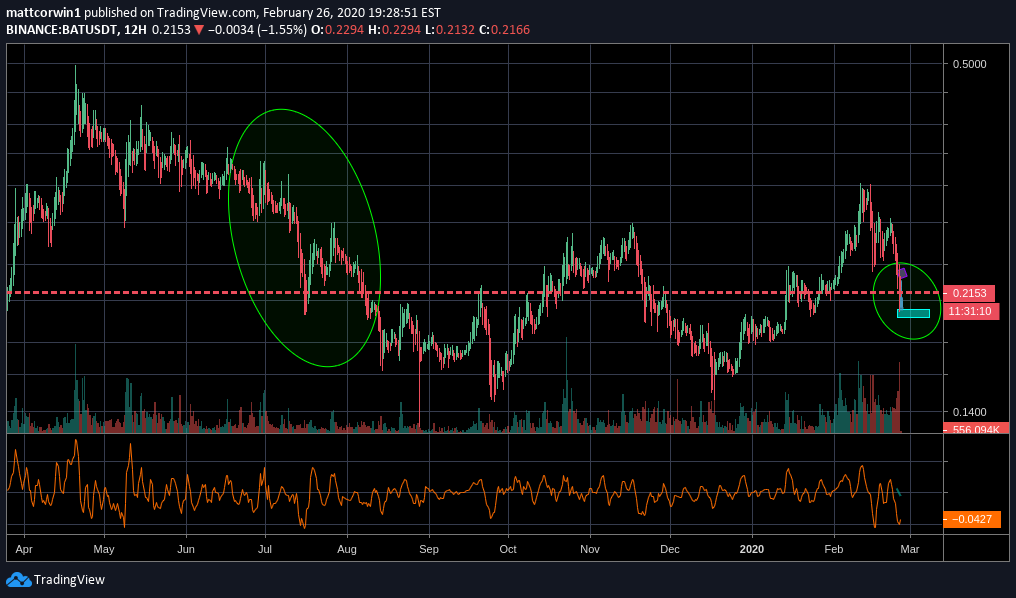Click the L:0.2132 low value
The height and width of the screenshot is (598, 1016).
coord(449,30)
